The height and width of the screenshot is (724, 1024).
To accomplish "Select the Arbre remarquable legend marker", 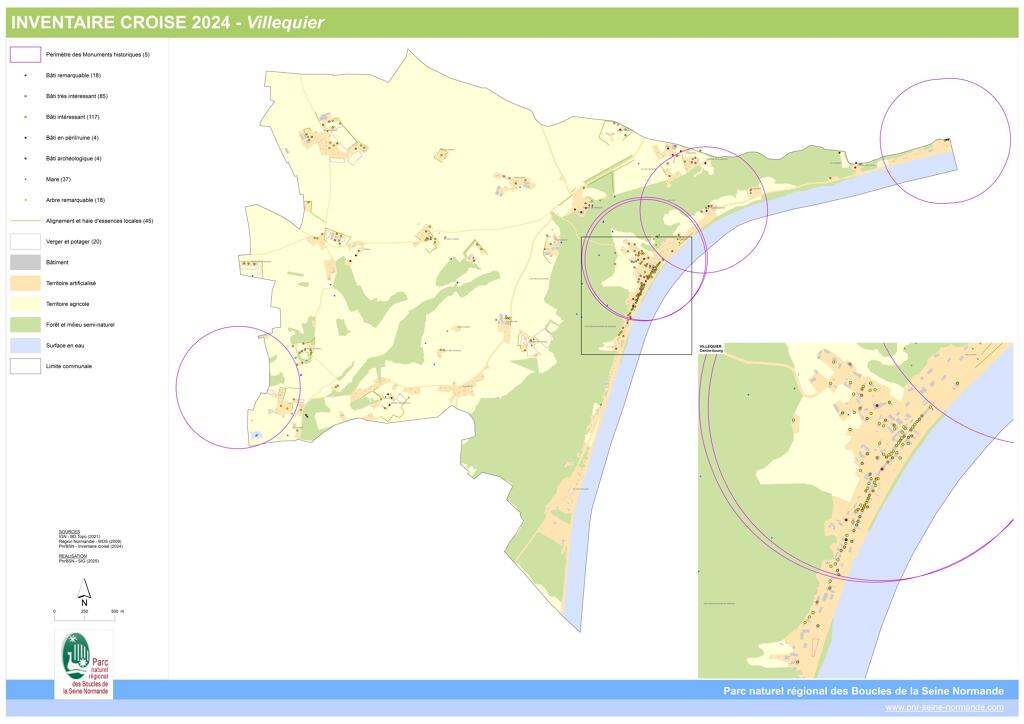I will 23,199.
